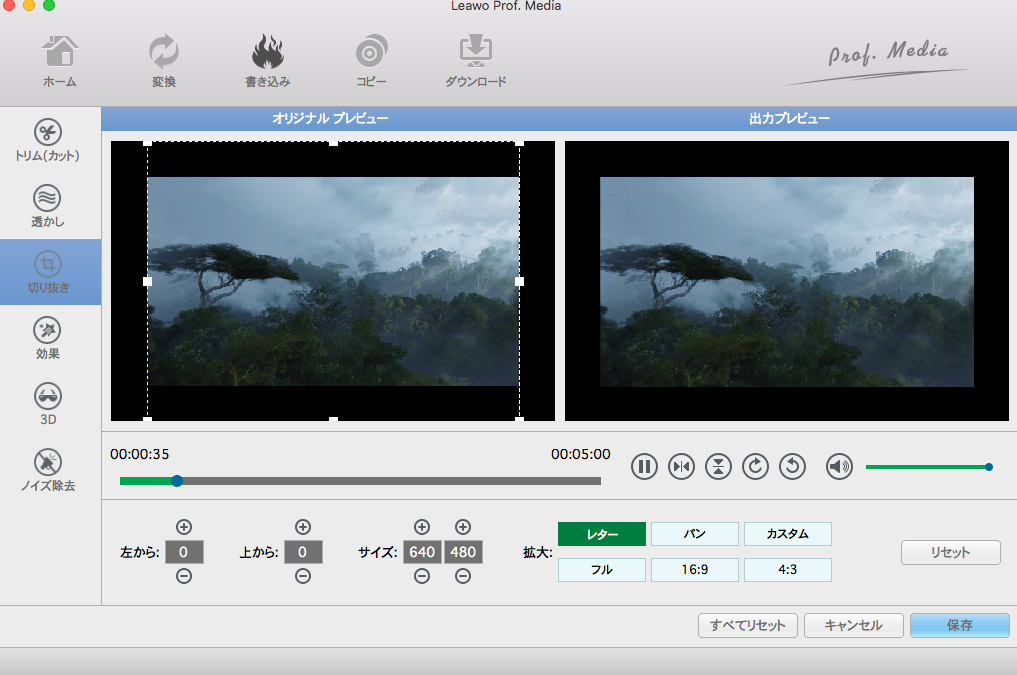Select the 3D glasses sidebar icon
1017x675 pixels.
48,395
